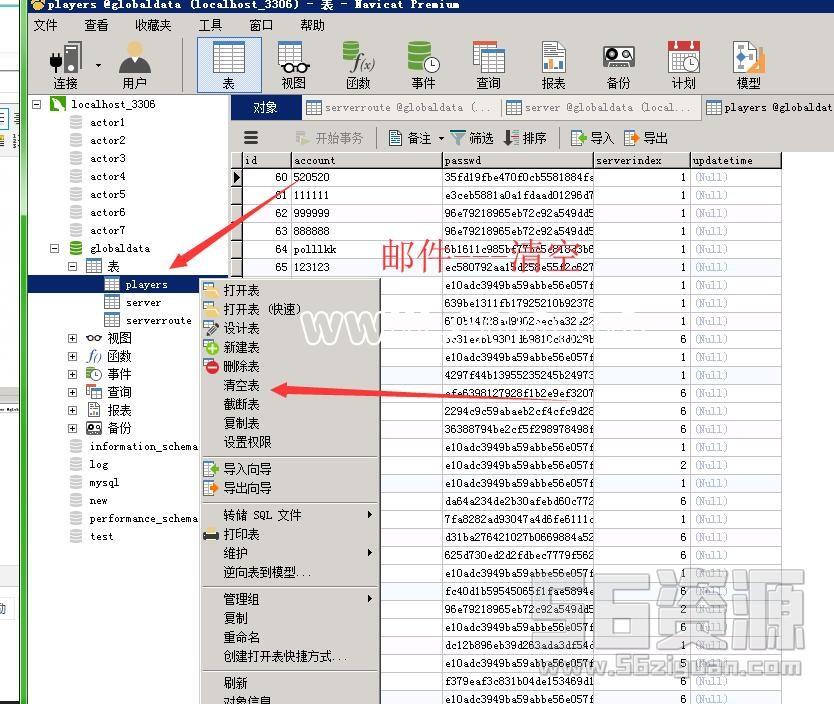Open the 备份 (Backup) toolbar icon
The width and height of the screenshot is (834, 704).
(x=618, y=64)
